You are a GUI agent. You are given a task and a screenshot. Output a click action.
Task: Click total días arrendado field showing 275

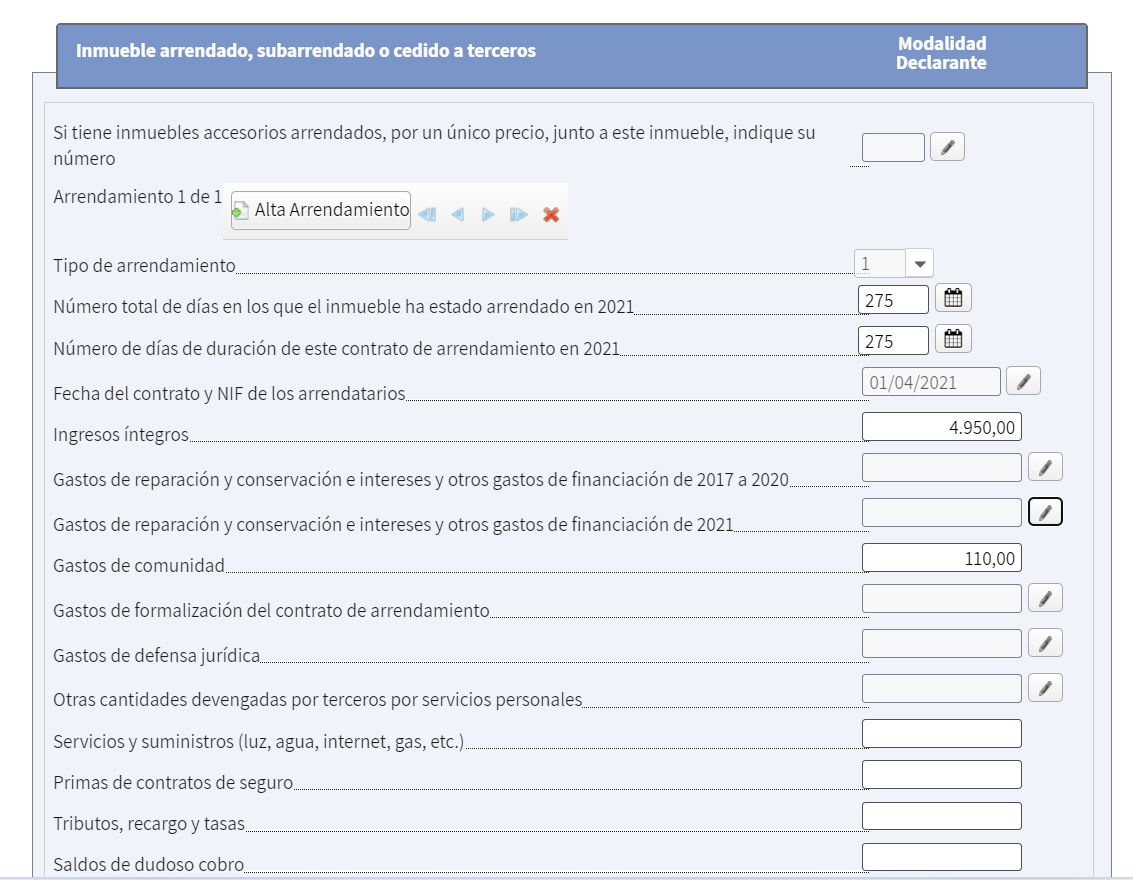point(893,300)
